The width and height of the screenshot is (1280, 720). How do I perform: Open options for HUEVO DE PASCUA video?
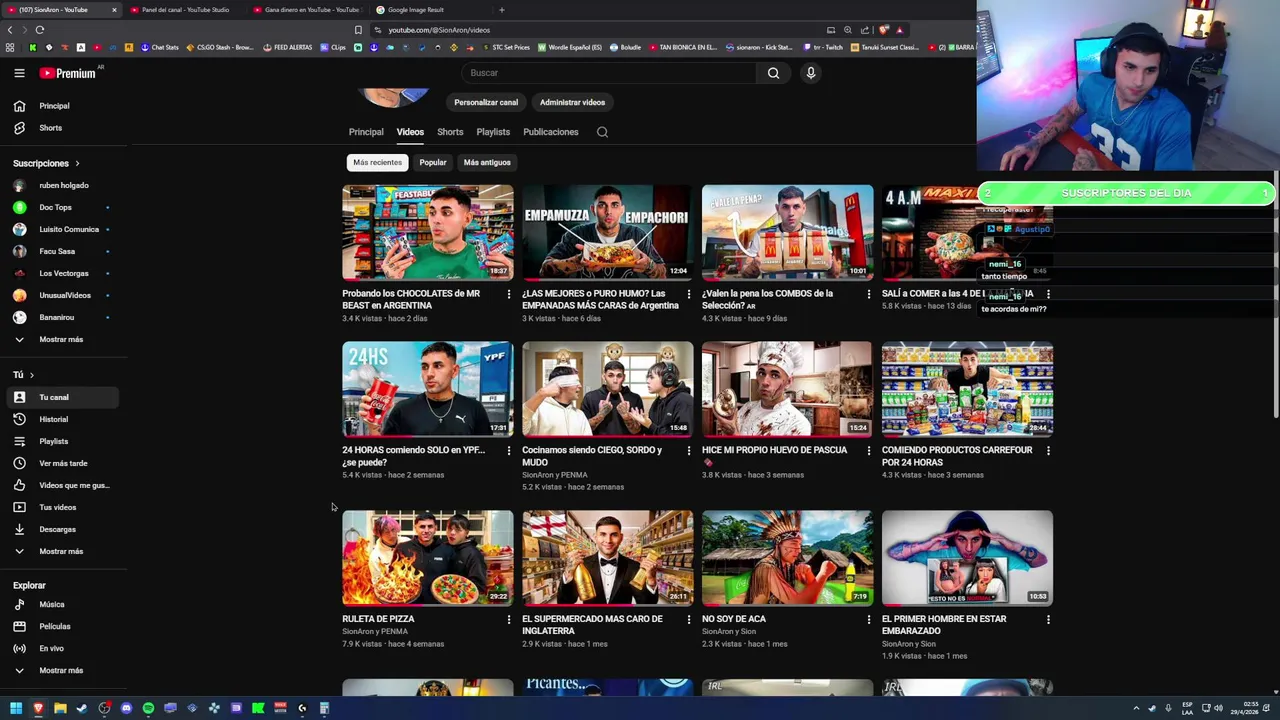coord(868,450)
